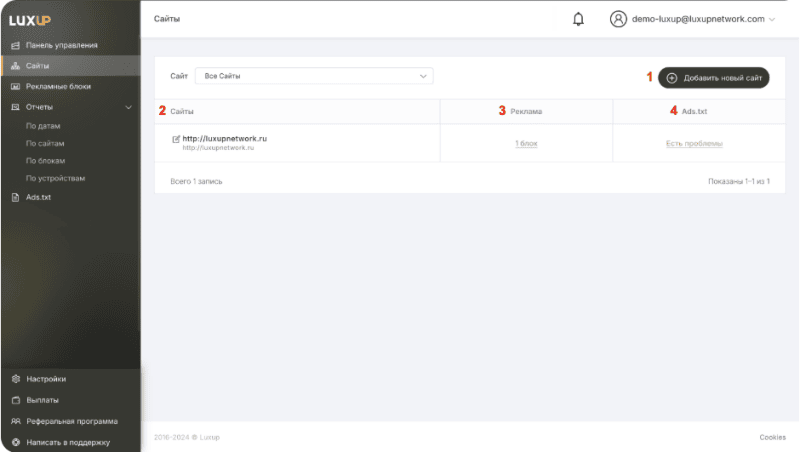
Task: Open the По устройствам report
Action: pos(56,178)
